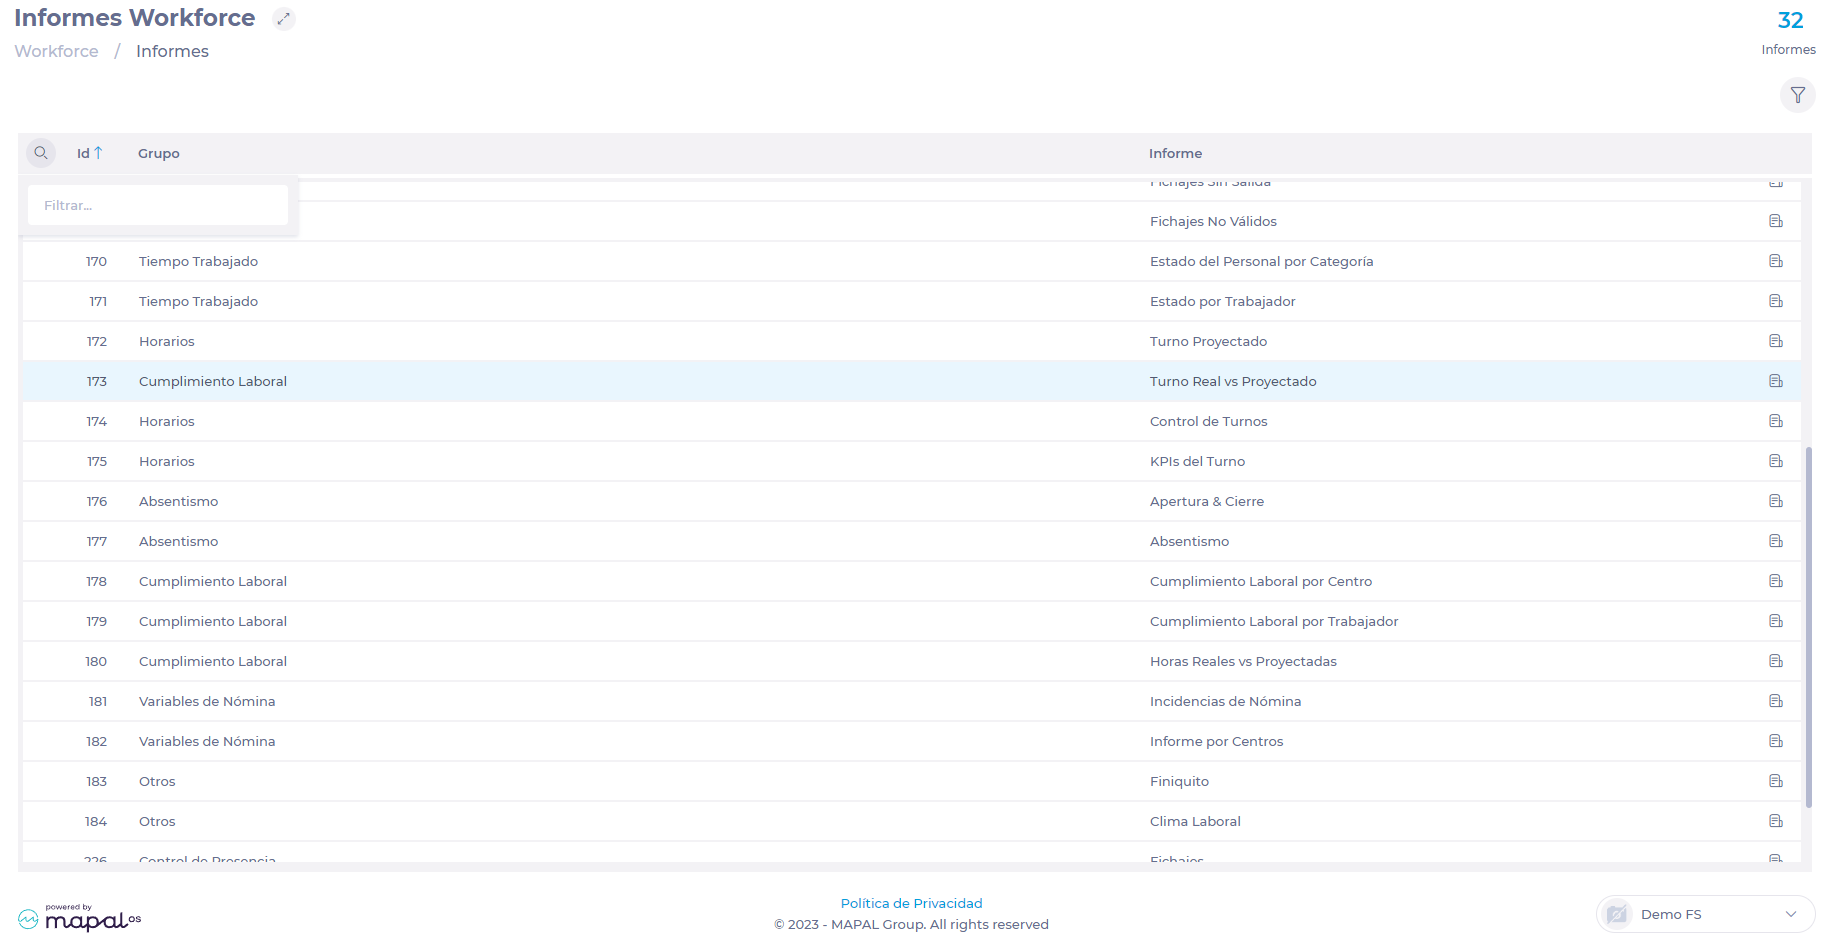Select 'Fichajes No Válidos' report name
The width and height of the screenshot is (1822, 935).
1213,221
